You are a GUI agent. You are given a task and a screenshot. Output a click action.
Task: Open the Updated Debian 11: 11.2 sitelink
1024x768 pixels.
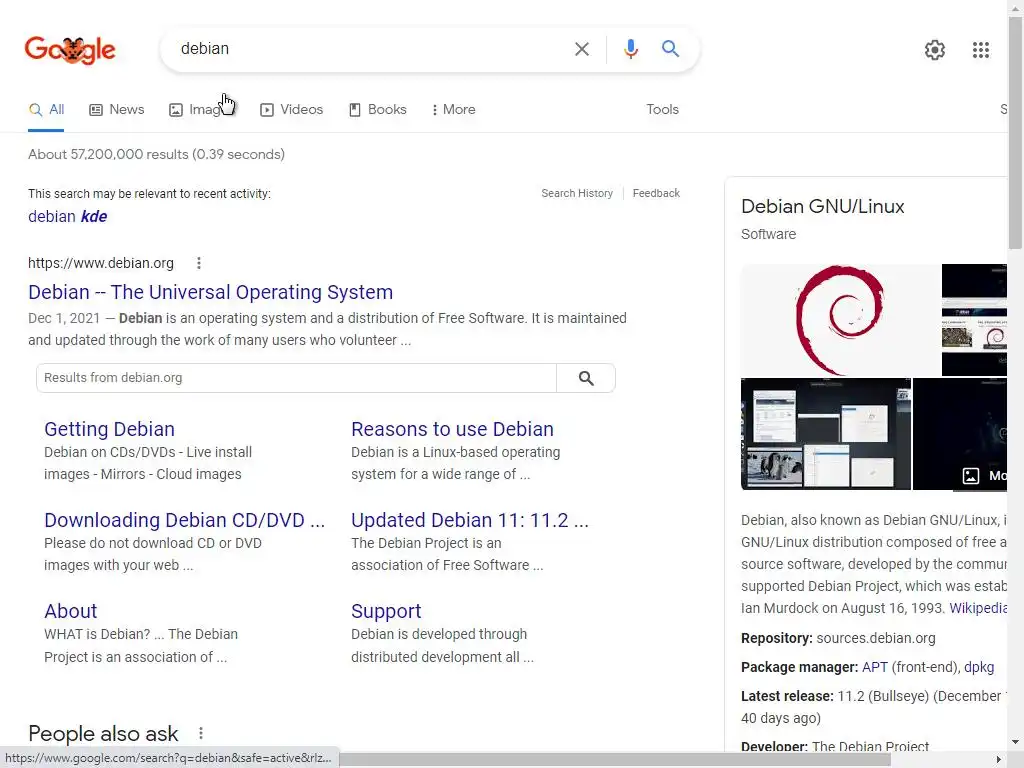470,520
